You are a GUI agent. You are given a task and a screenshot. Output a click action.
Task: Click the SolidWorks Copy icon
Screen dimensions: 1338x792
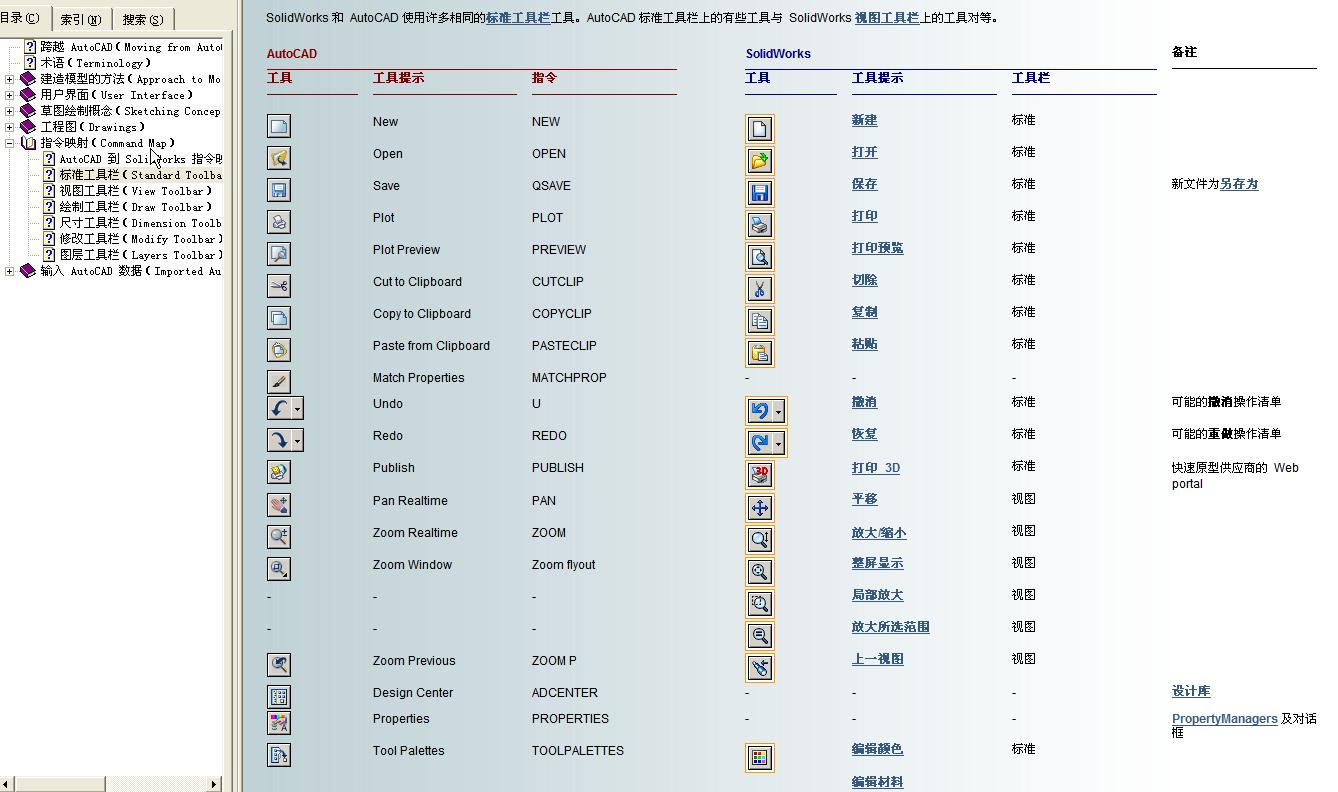coord(760,320)
